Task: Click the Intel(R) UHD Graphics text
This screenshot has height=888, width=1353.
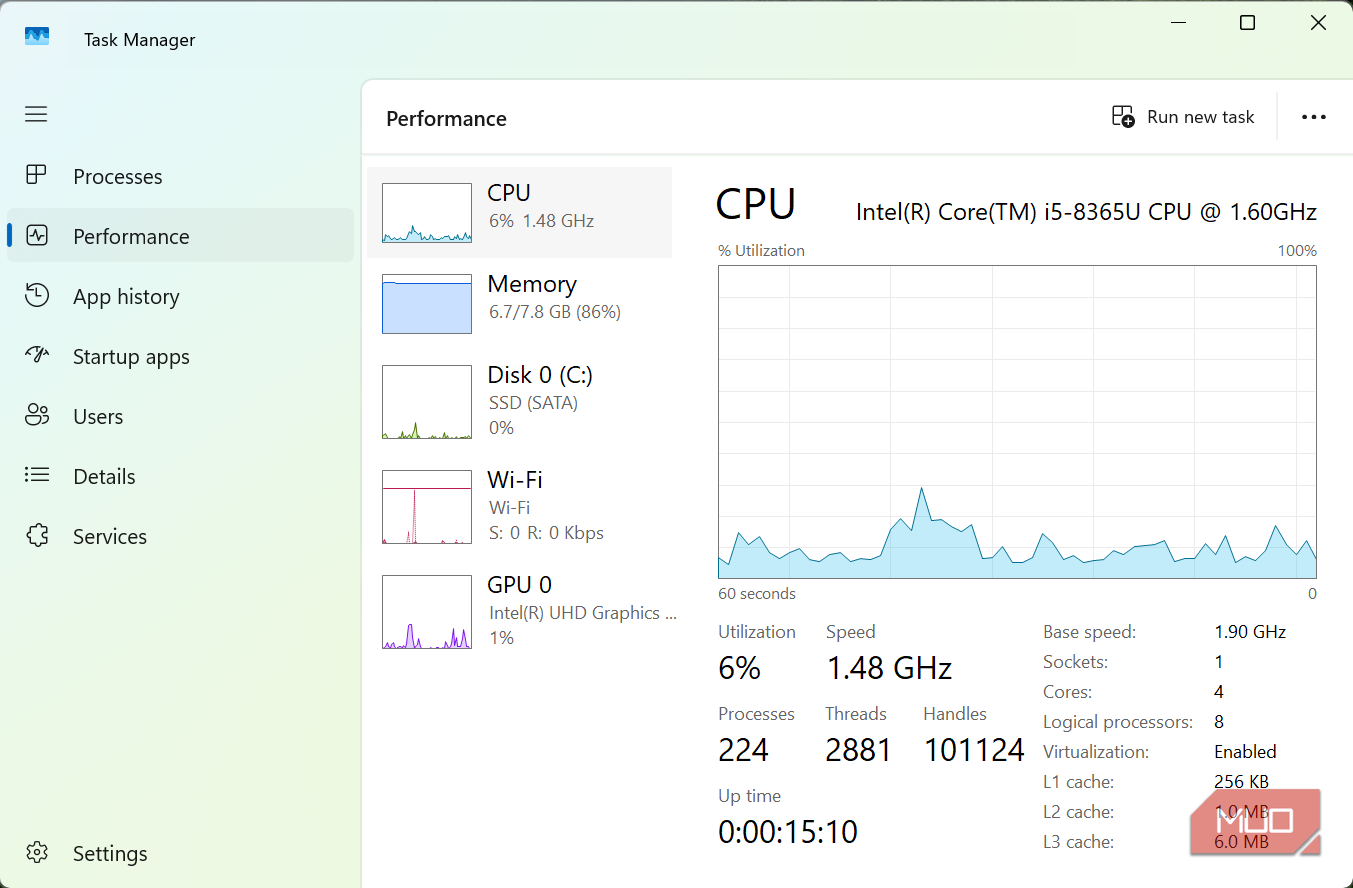Action: [582, 613]
